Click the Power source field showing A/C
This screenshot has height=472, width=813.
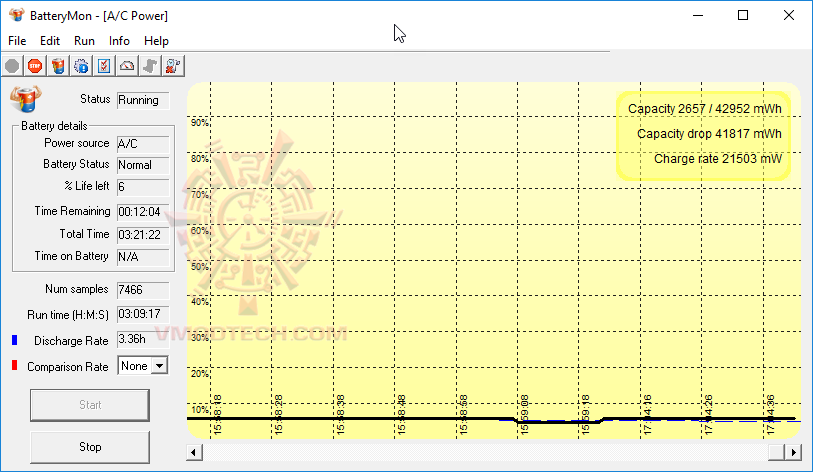[143, 144]
